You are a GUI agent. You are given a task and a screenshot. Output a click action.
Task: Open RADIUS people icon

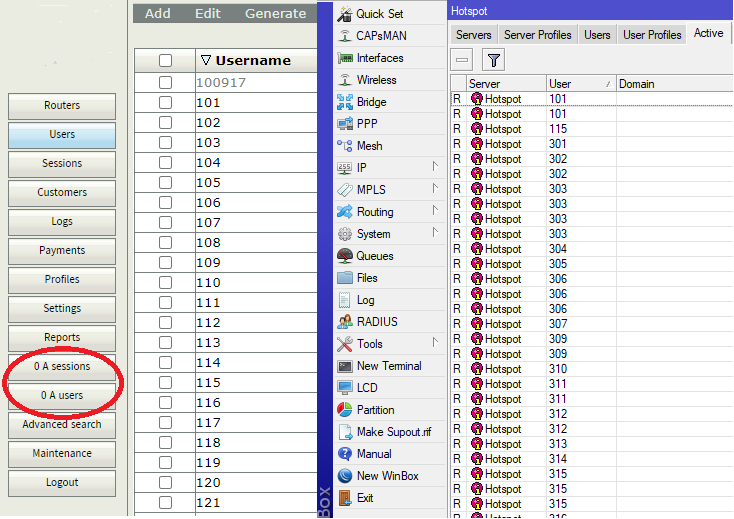pos(345,322)
